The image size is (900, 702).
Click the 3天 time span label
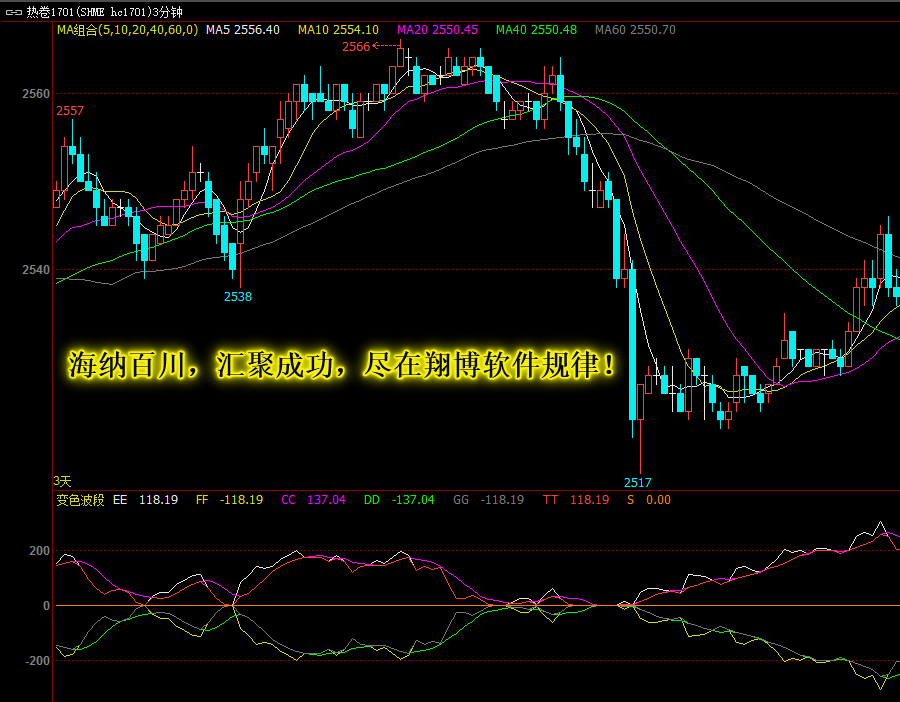click(62, 481)
